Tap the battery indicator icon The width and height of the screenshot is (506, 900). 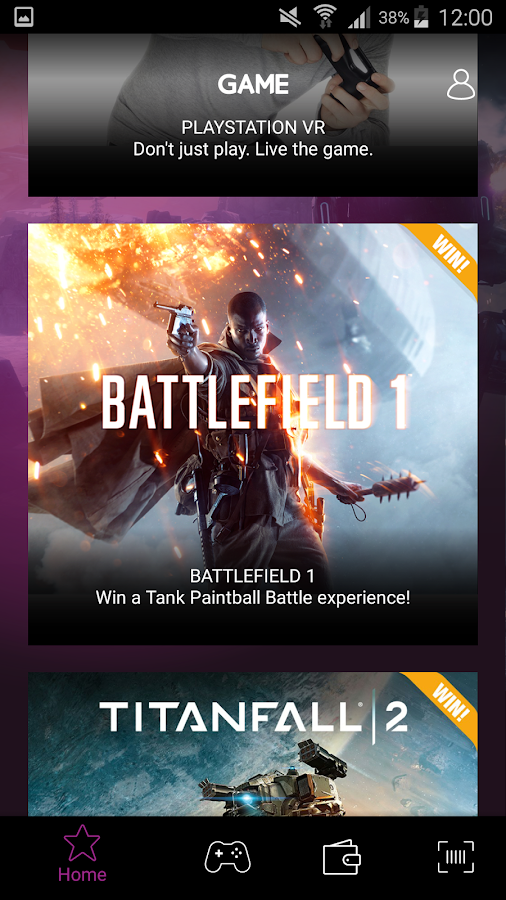tap(421, 17)
